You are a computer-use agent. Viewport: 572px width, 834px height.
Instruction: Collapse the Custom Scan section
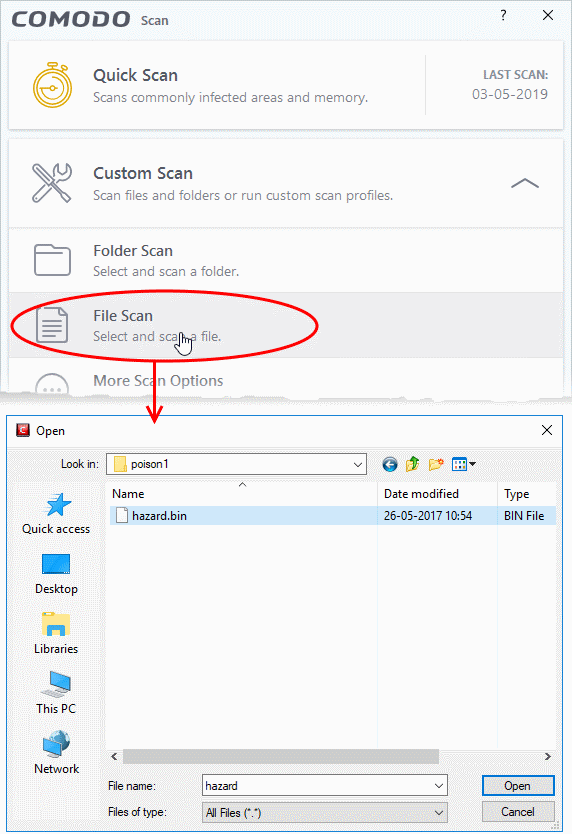click(x=525, y=184)
